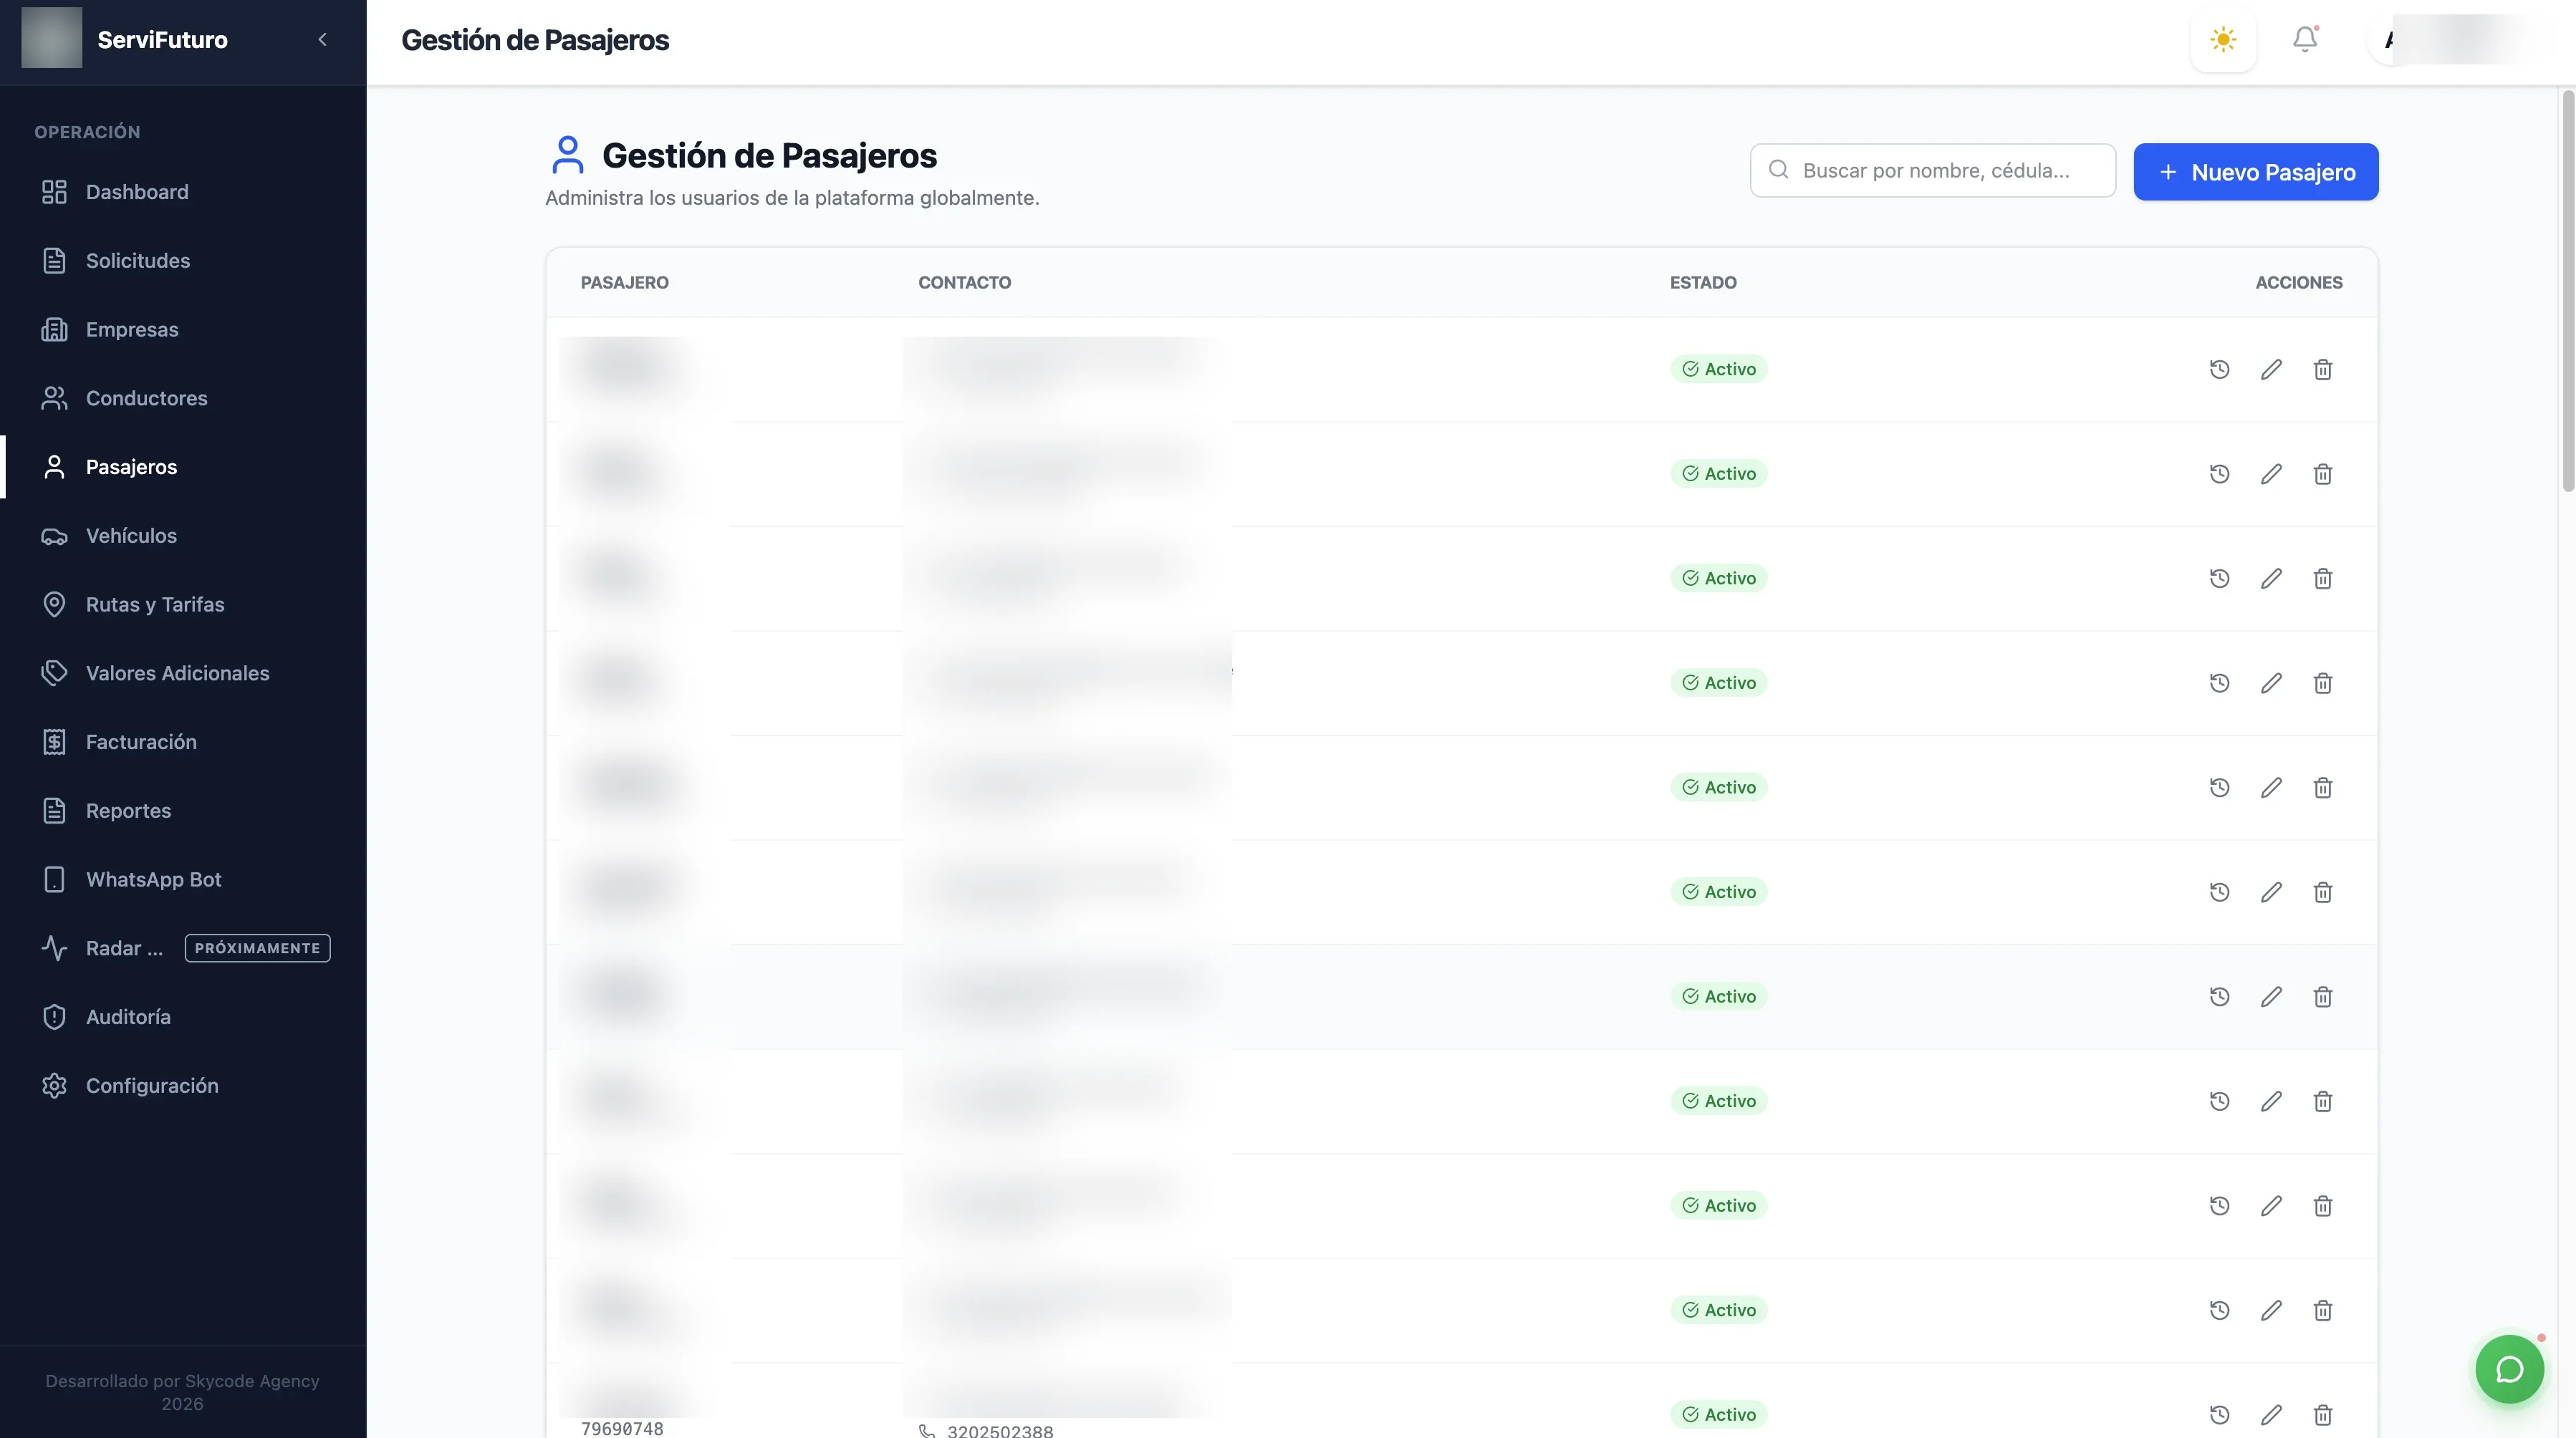2576x1438 pixels.
Task: Delete the fifth passenger row
Action: 2323,788
